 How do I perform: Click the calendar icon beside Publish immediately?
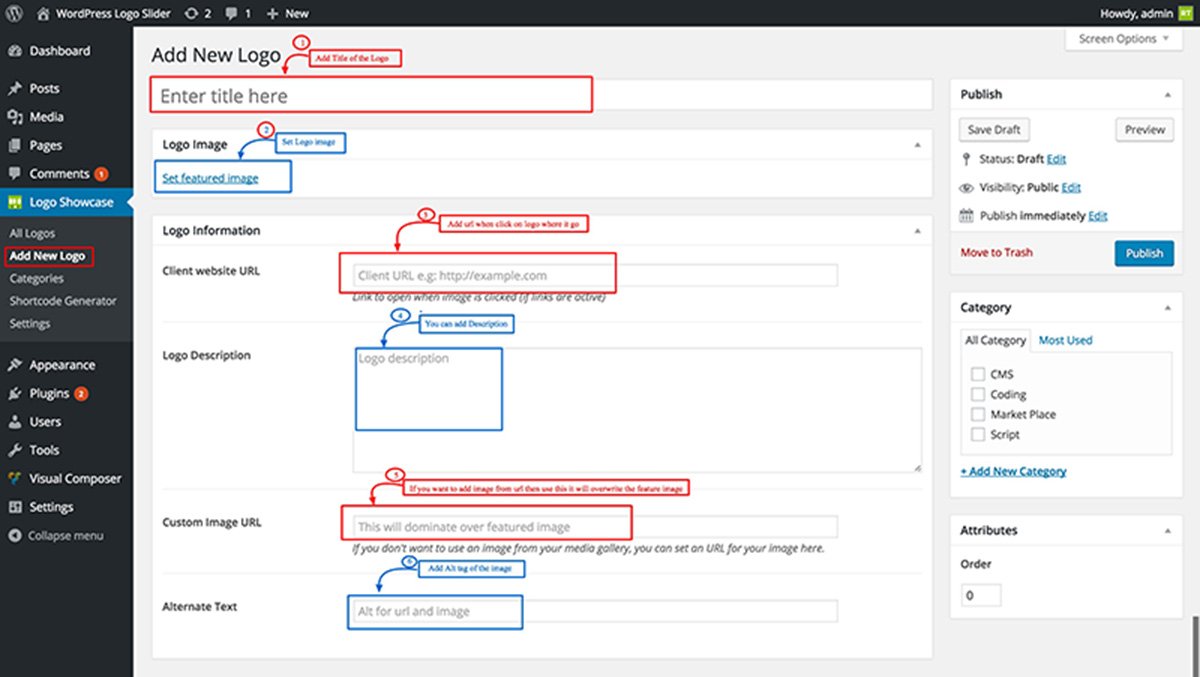pyautogui.click(x=966, y=215)
